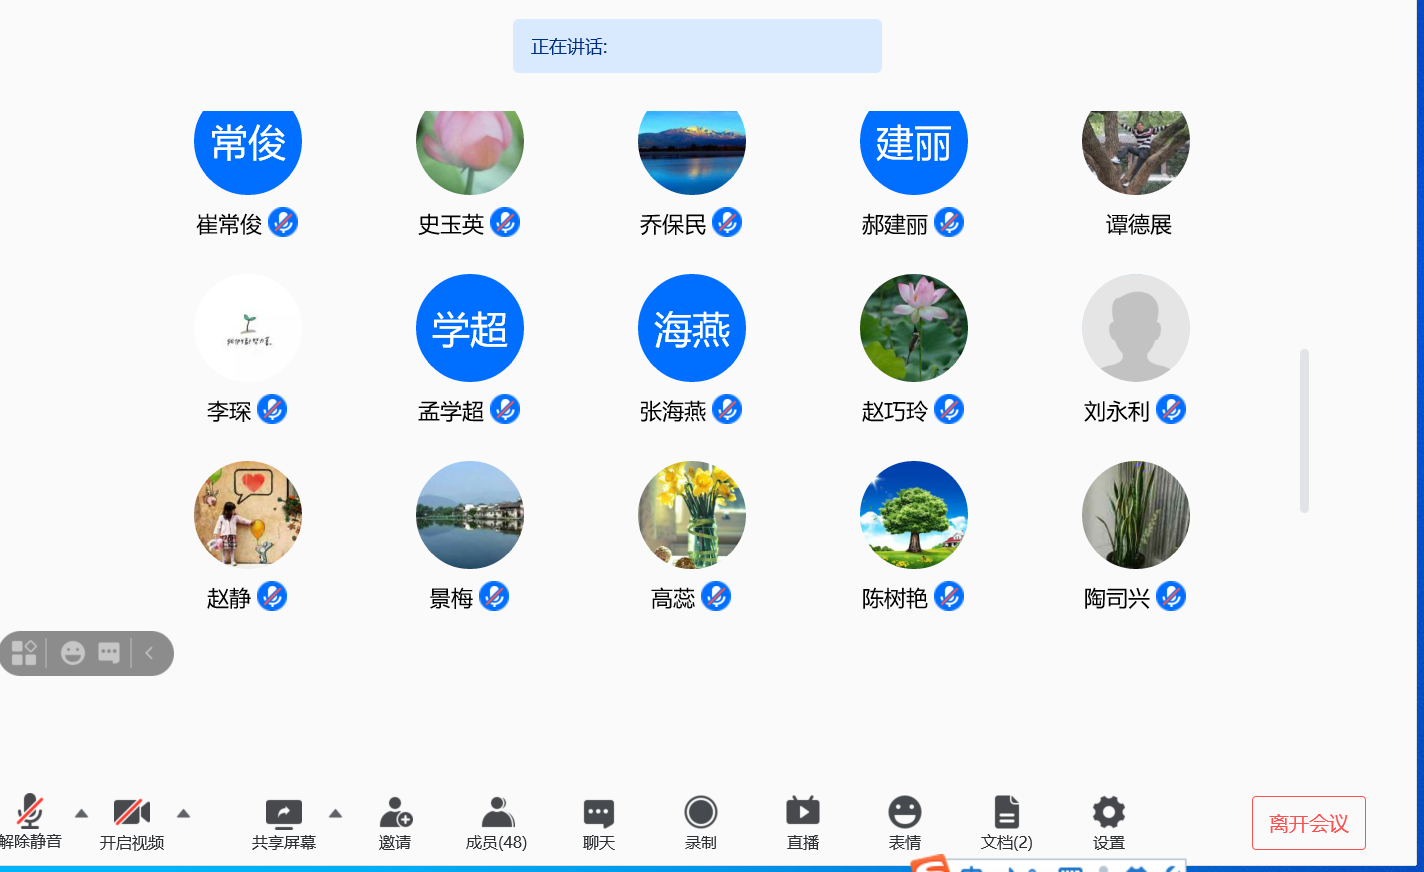Click the layout grid icon in floating toolbar

pos(24,653)
